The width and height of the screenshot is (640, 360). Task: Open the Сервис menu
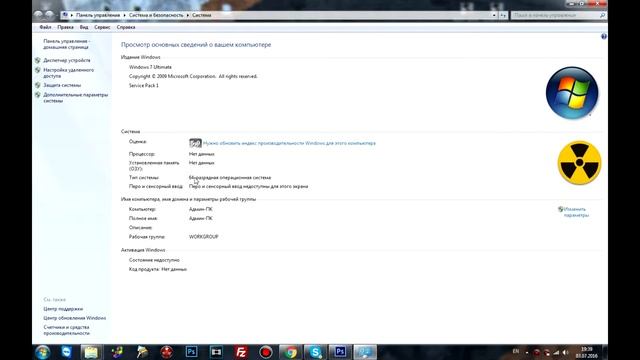[102, 27]
